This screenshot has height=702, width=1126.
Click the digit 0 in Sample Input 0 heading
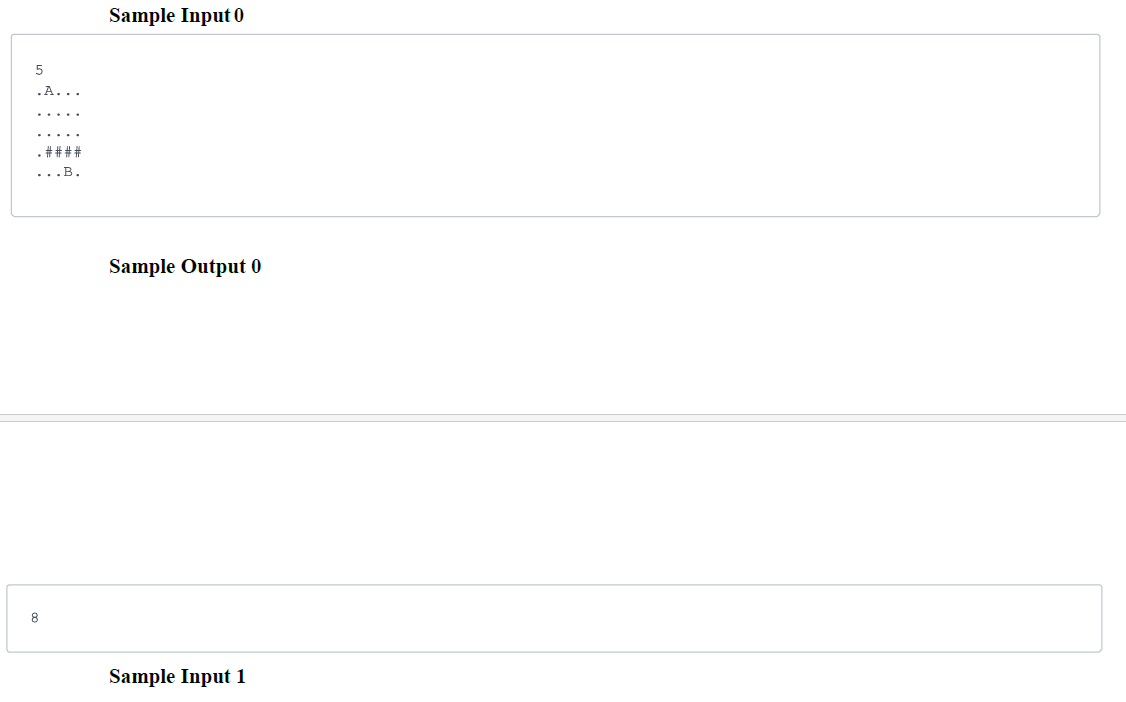click(x=239, y=16)
